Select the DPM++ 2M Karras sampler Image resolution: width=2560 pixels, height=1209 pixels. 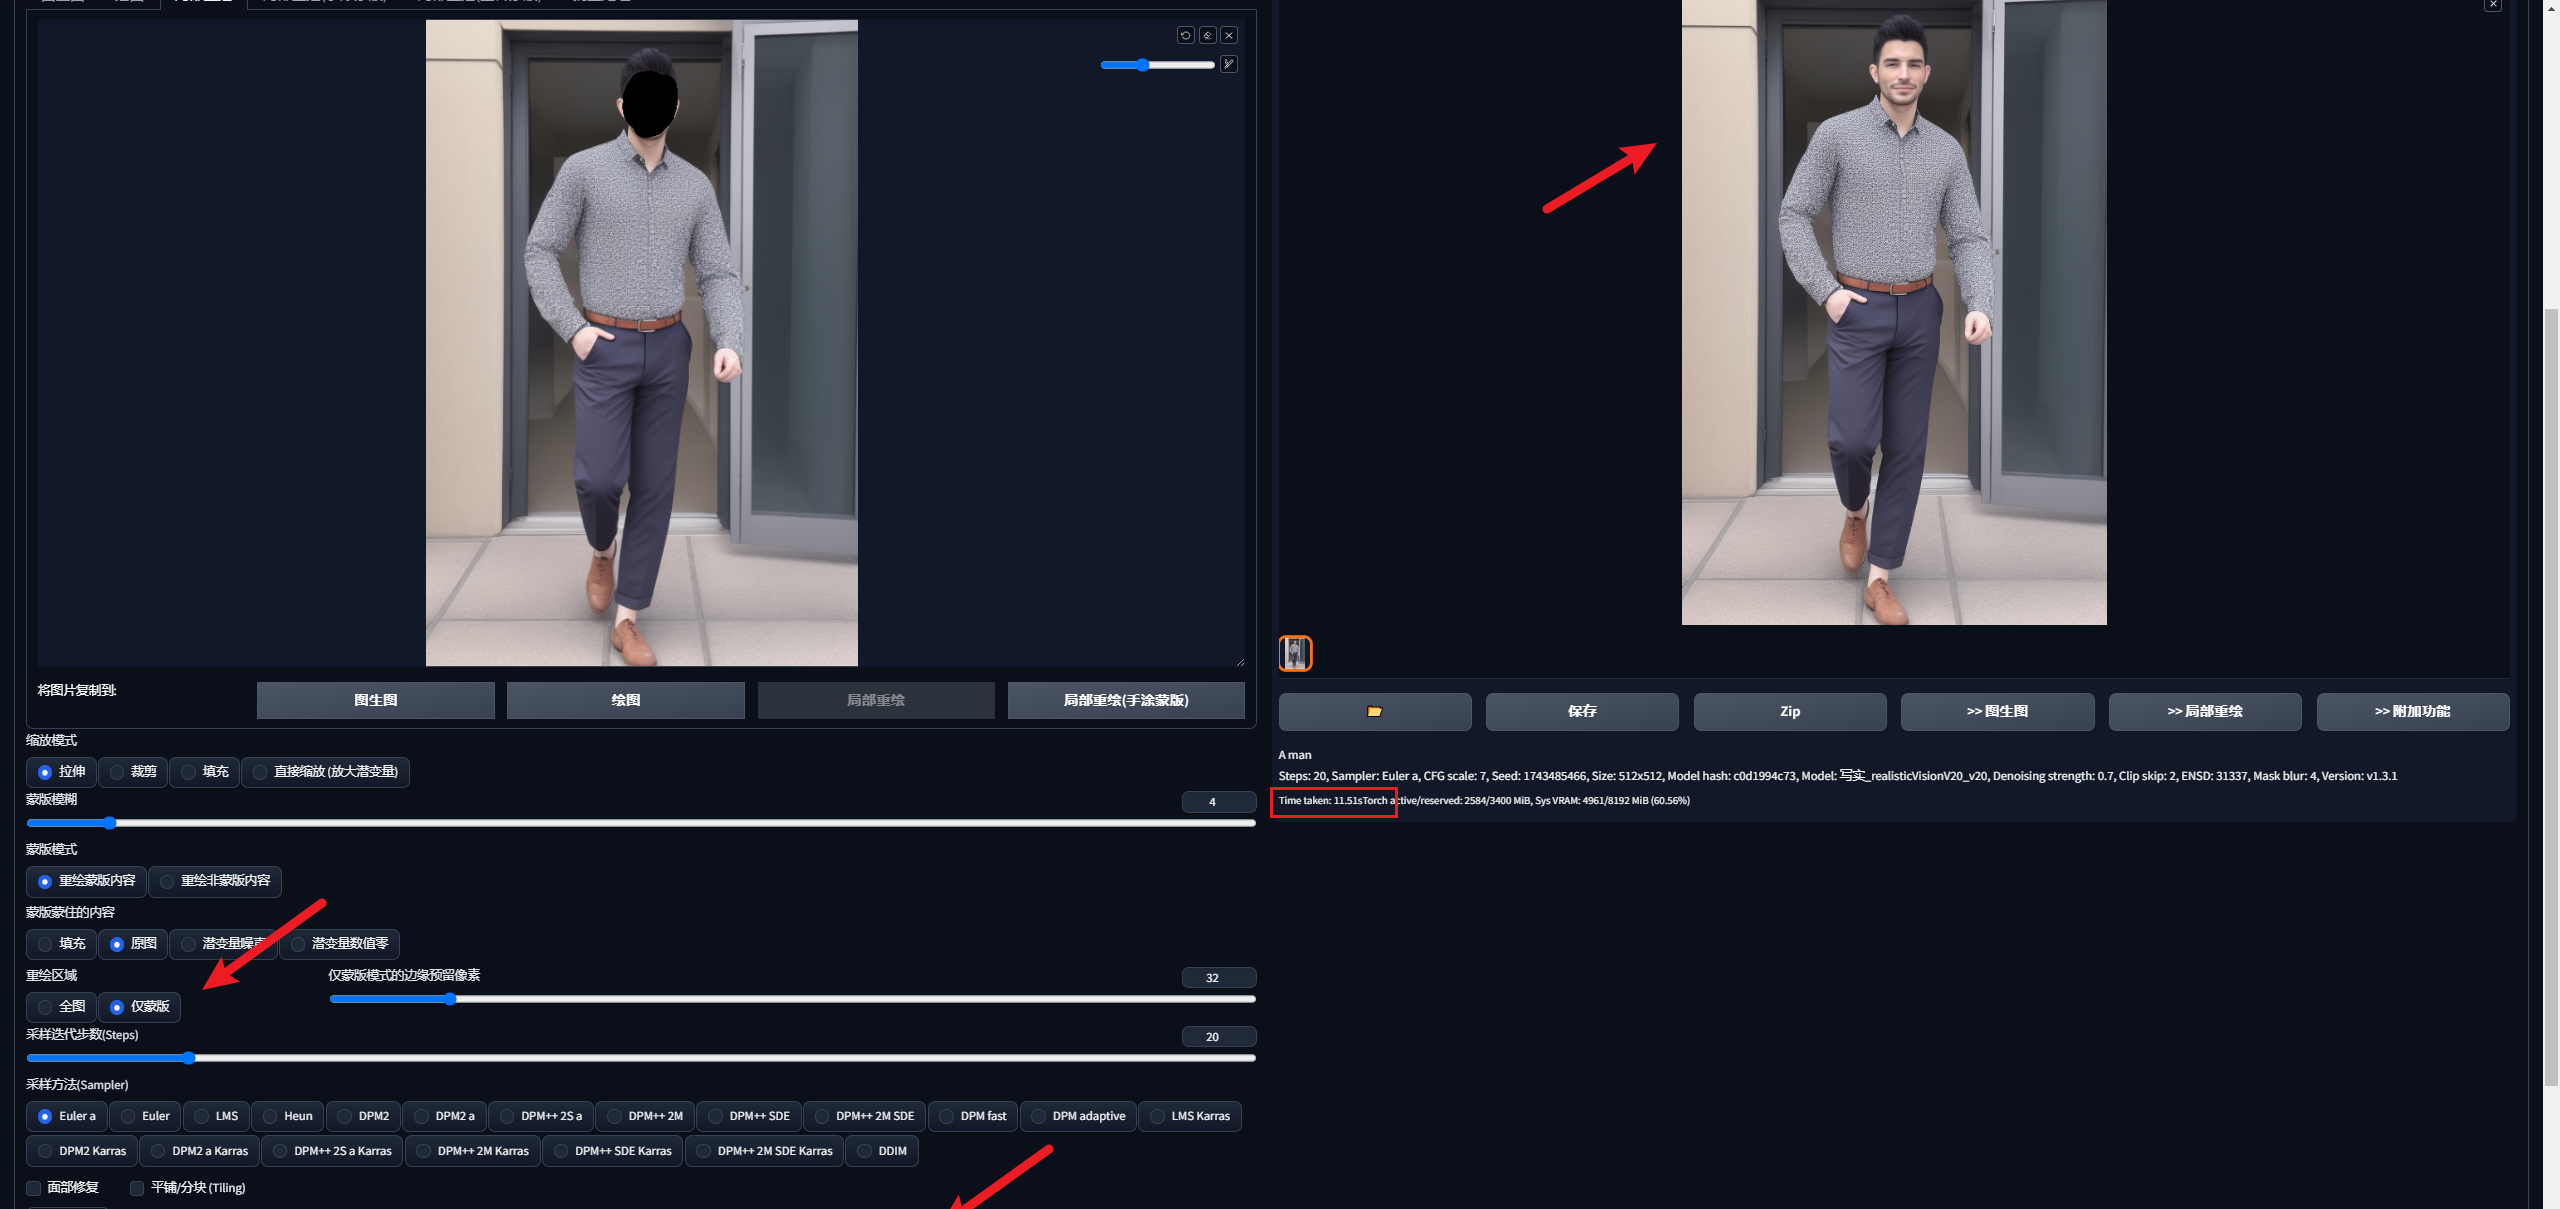coord(472,1151)
